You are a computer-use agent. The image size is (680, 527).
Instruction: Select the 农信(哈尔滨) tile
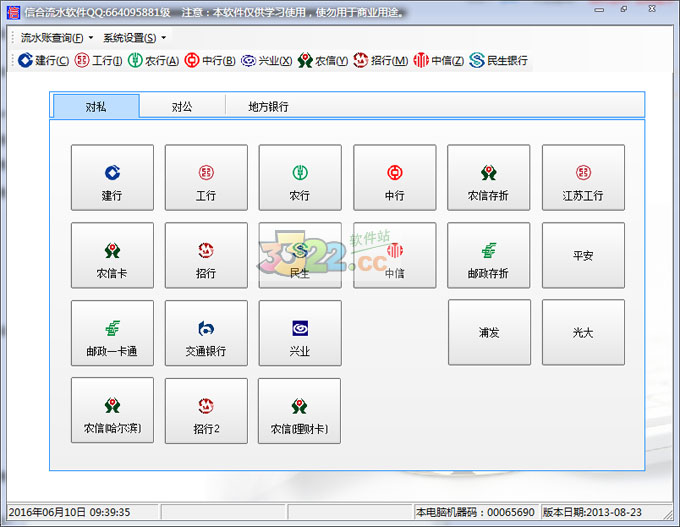coord(112,410)
